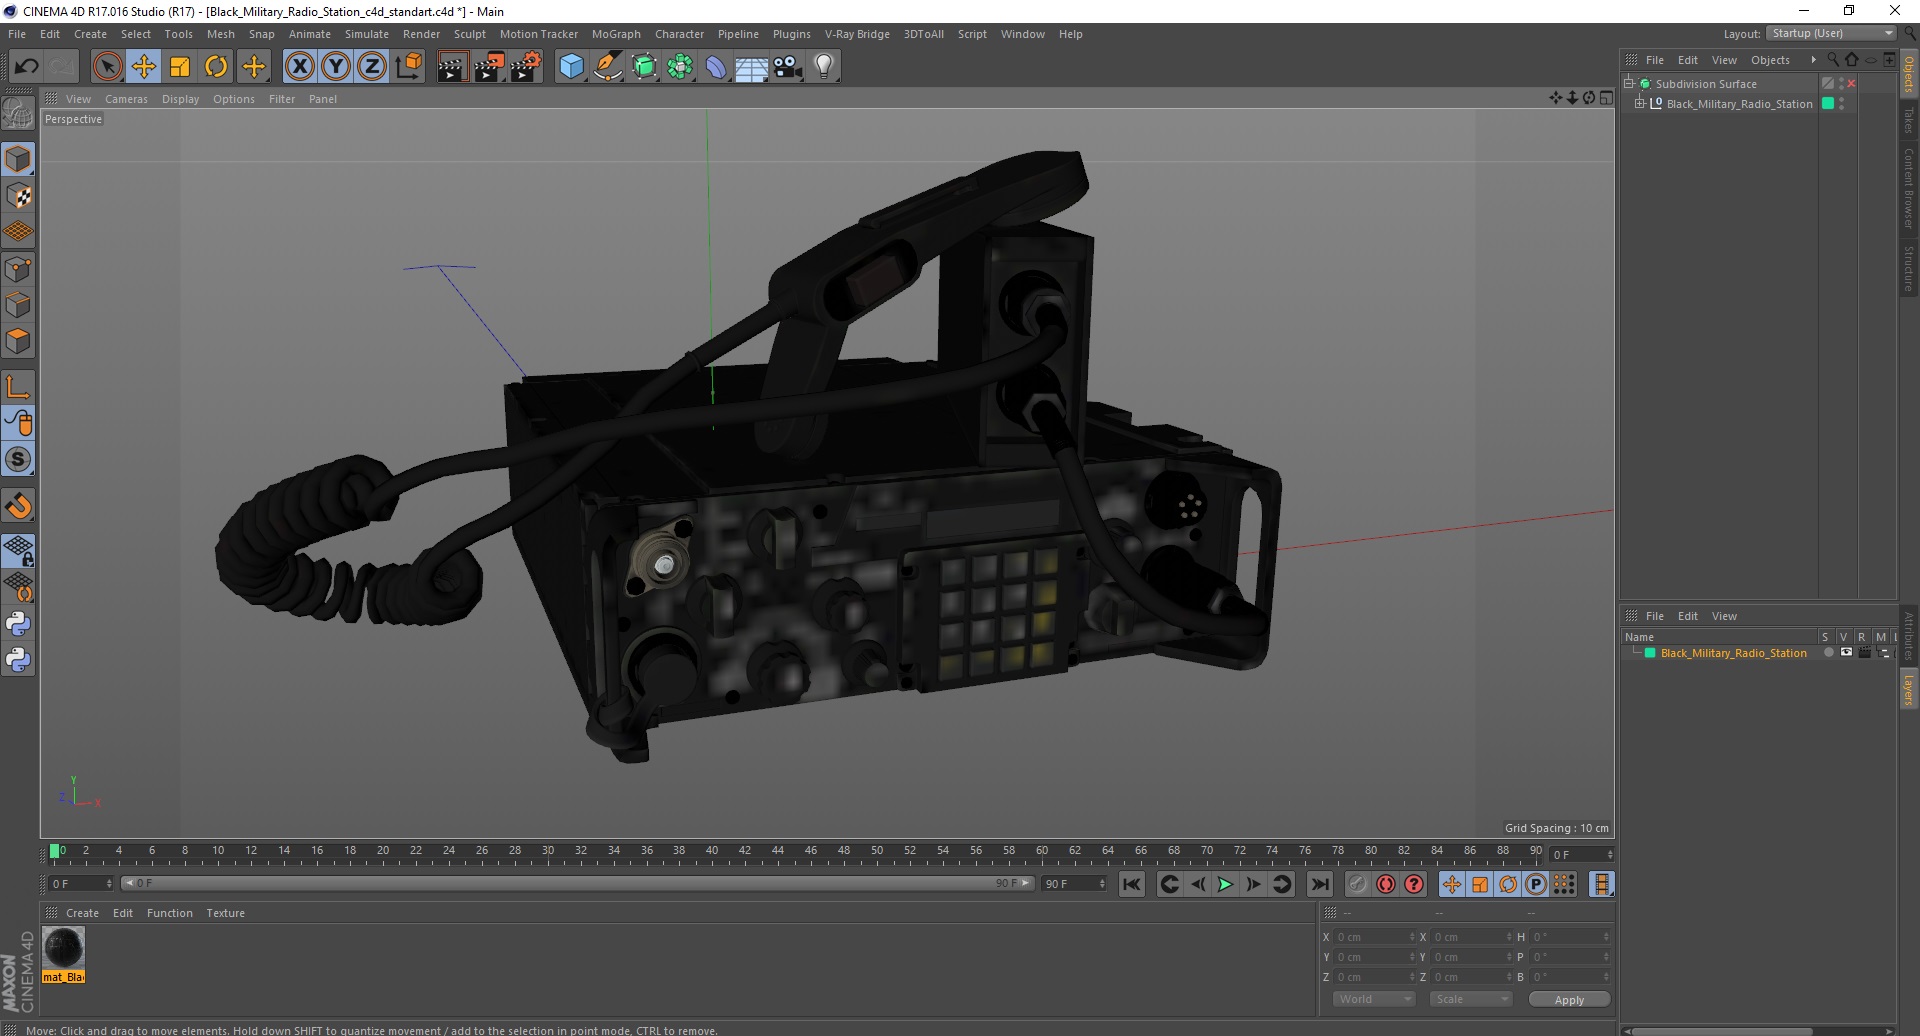
Task: Toggle Z axis lock
Action: pos(372,67)
